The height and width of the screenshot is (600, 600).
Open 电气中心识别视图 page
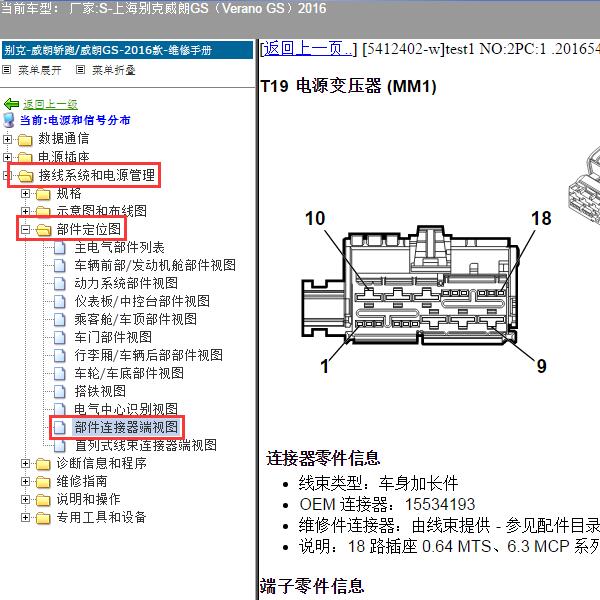(x=126, y=409)
